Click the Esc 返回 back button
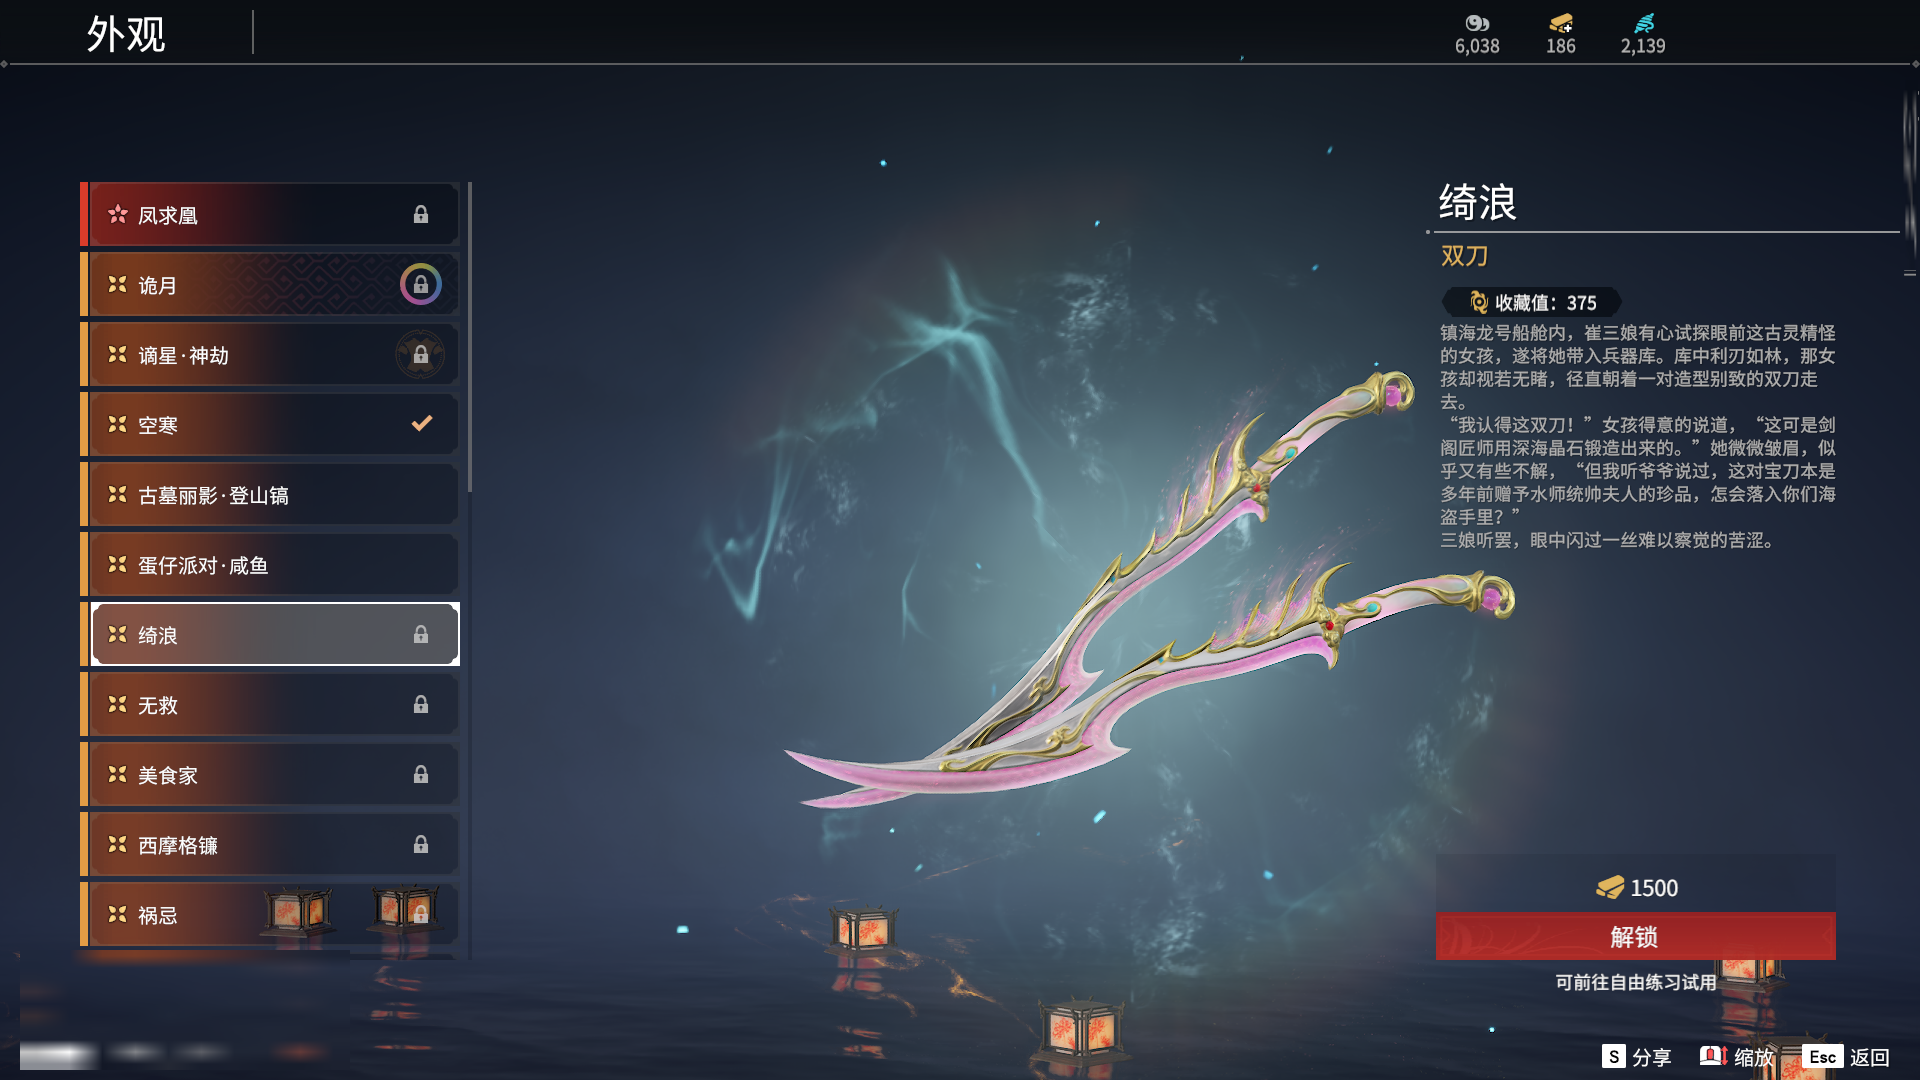 (1846, 1057)
